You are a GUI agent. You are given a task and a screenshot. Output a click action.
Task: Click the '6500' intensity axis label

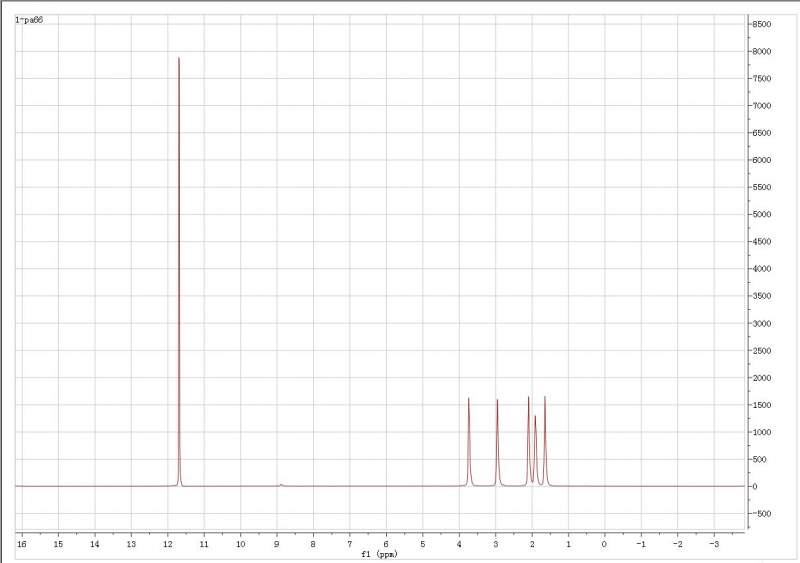tap(762, 133)
